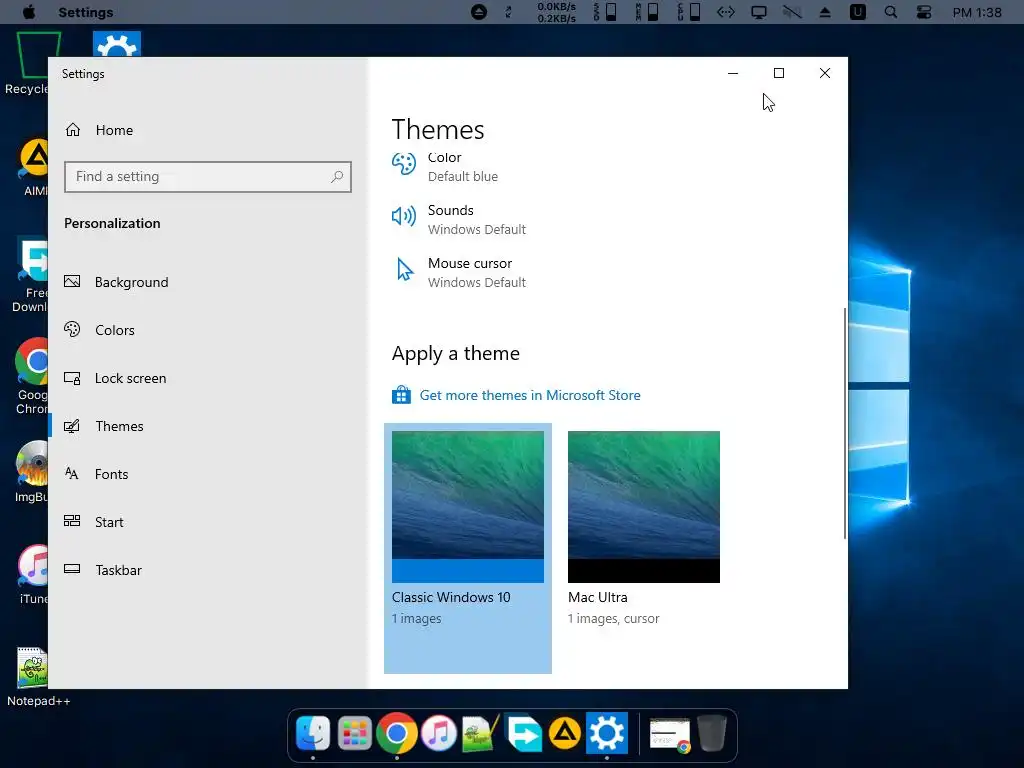Maximize the Settings window
The image size is (1024, 768).
[x=778, y=73]
